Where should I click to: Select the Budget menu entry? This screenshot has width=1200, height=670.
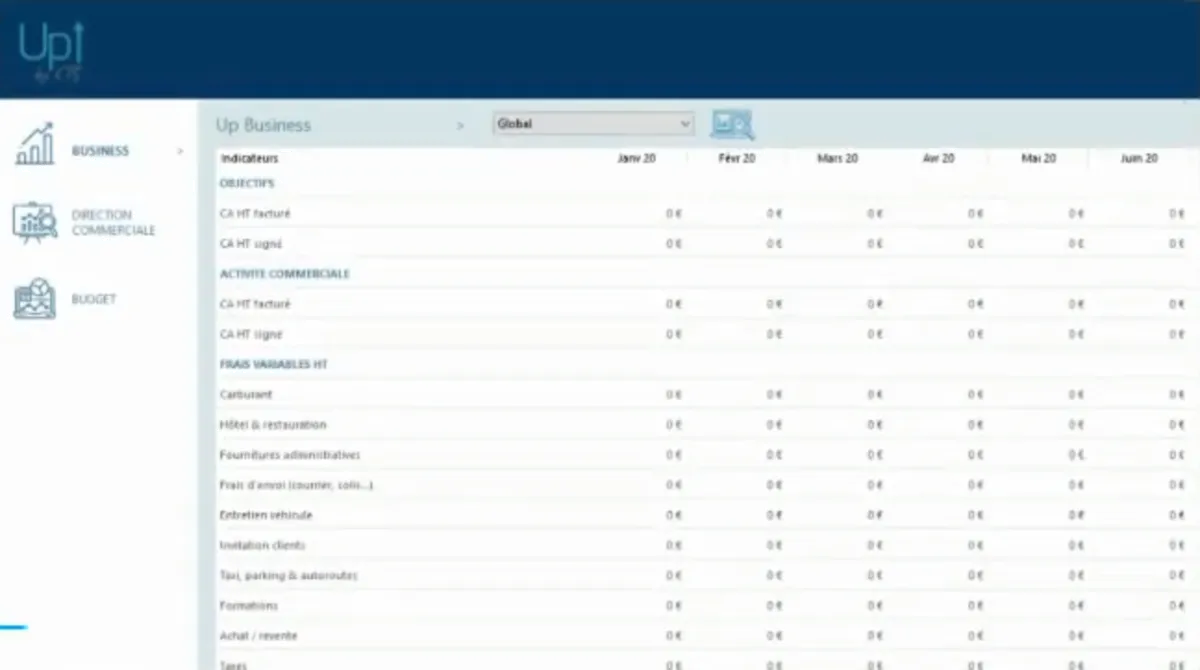[x=96, y=298]
